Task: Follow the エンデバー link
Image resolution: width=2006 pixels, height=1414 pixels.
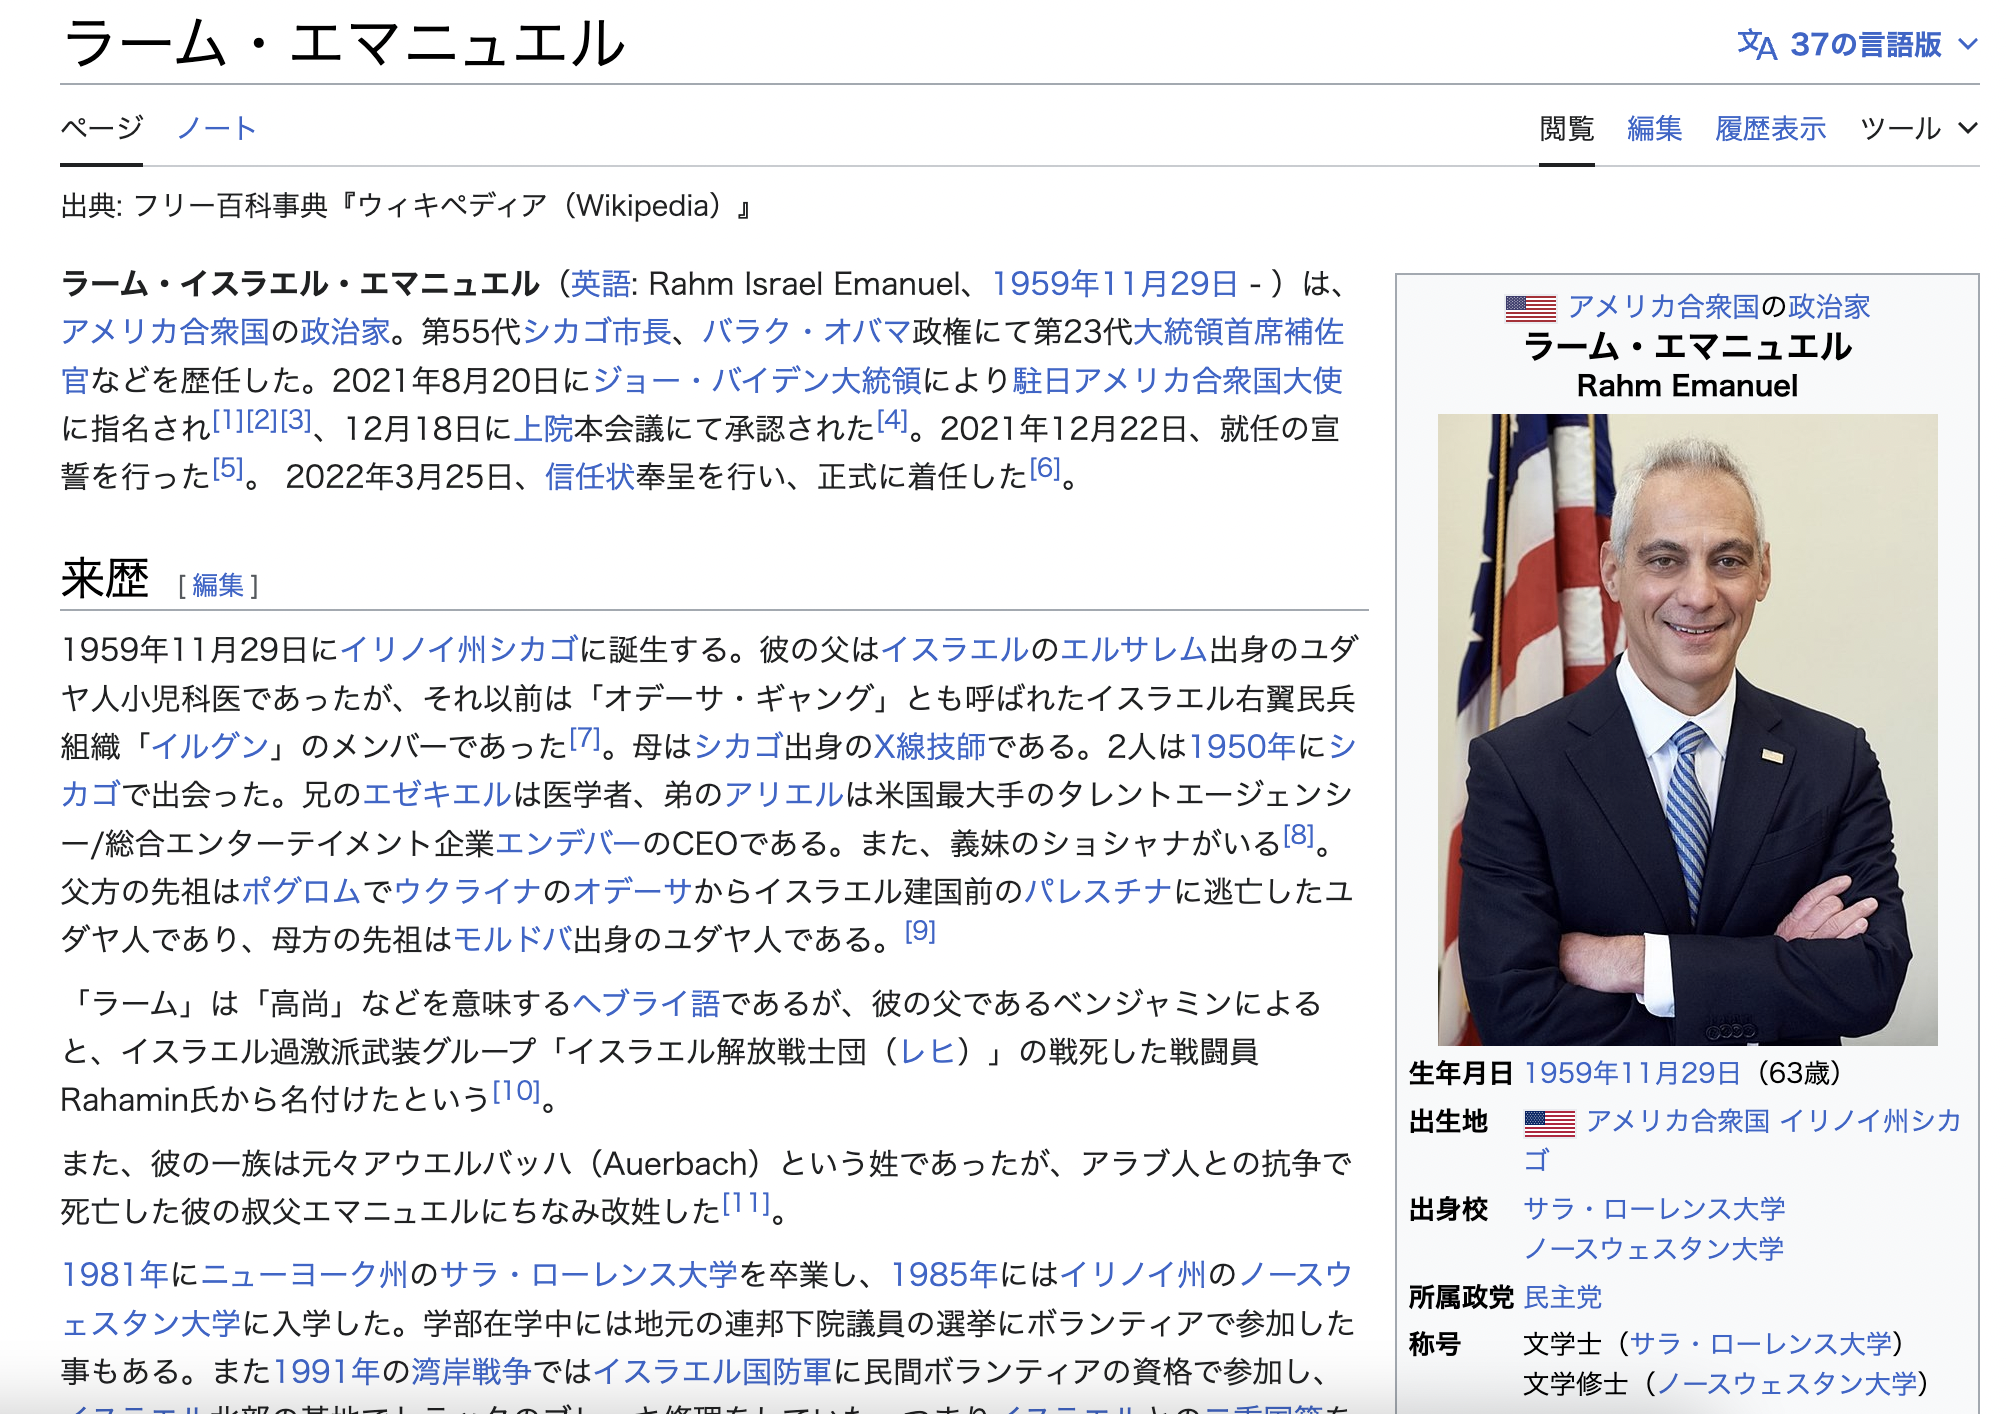Action: [x=568, y=843]
